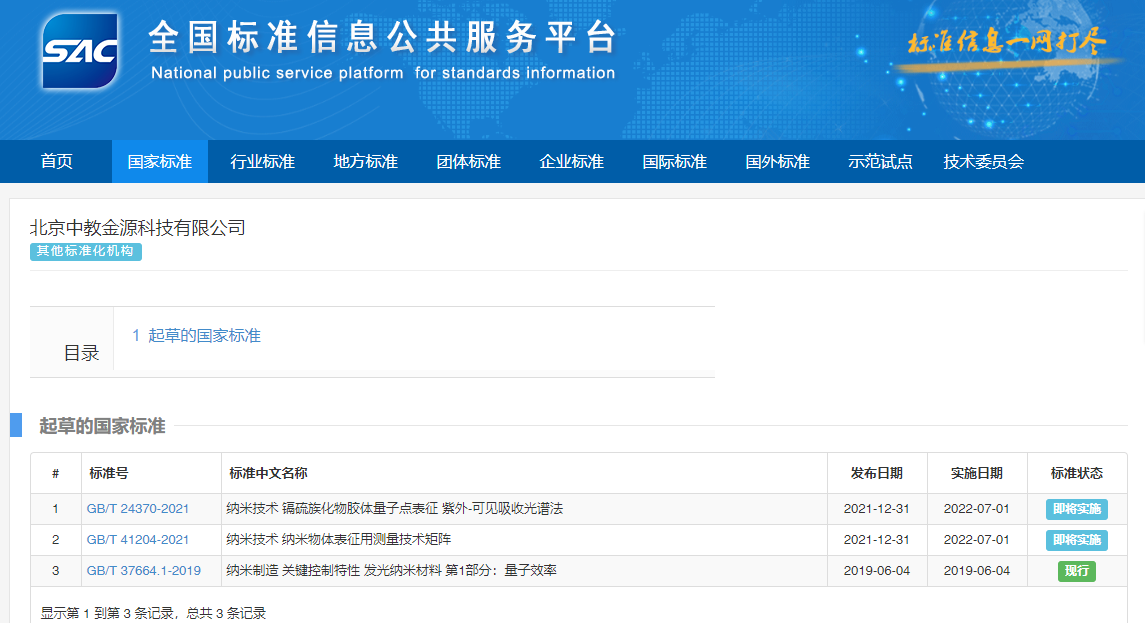Open standard GB/T 24370-2021 link
Image resolution: width=1145 pixels, height=623 pixels.
(137, 509)
